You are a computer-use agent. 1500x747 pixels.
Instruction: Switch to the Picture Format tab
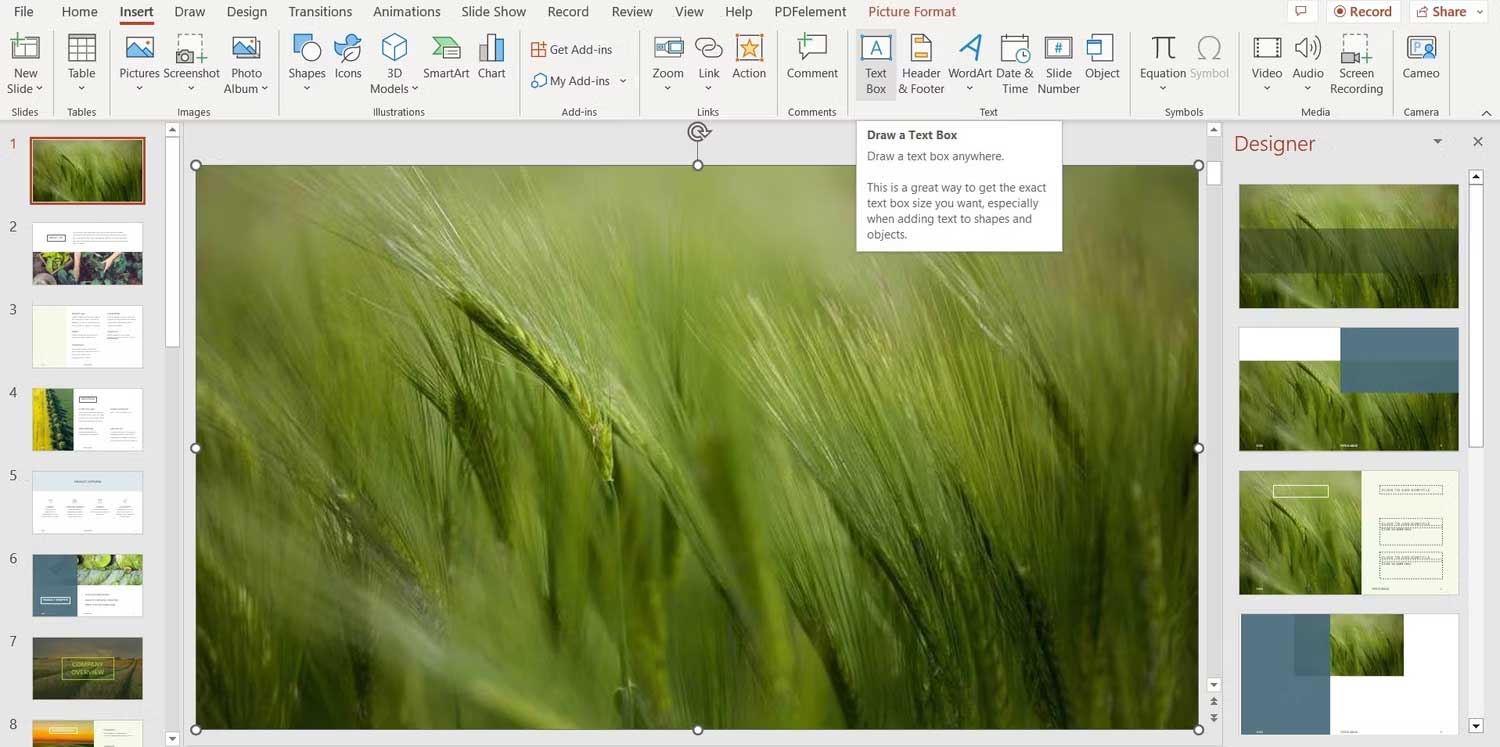911,11
